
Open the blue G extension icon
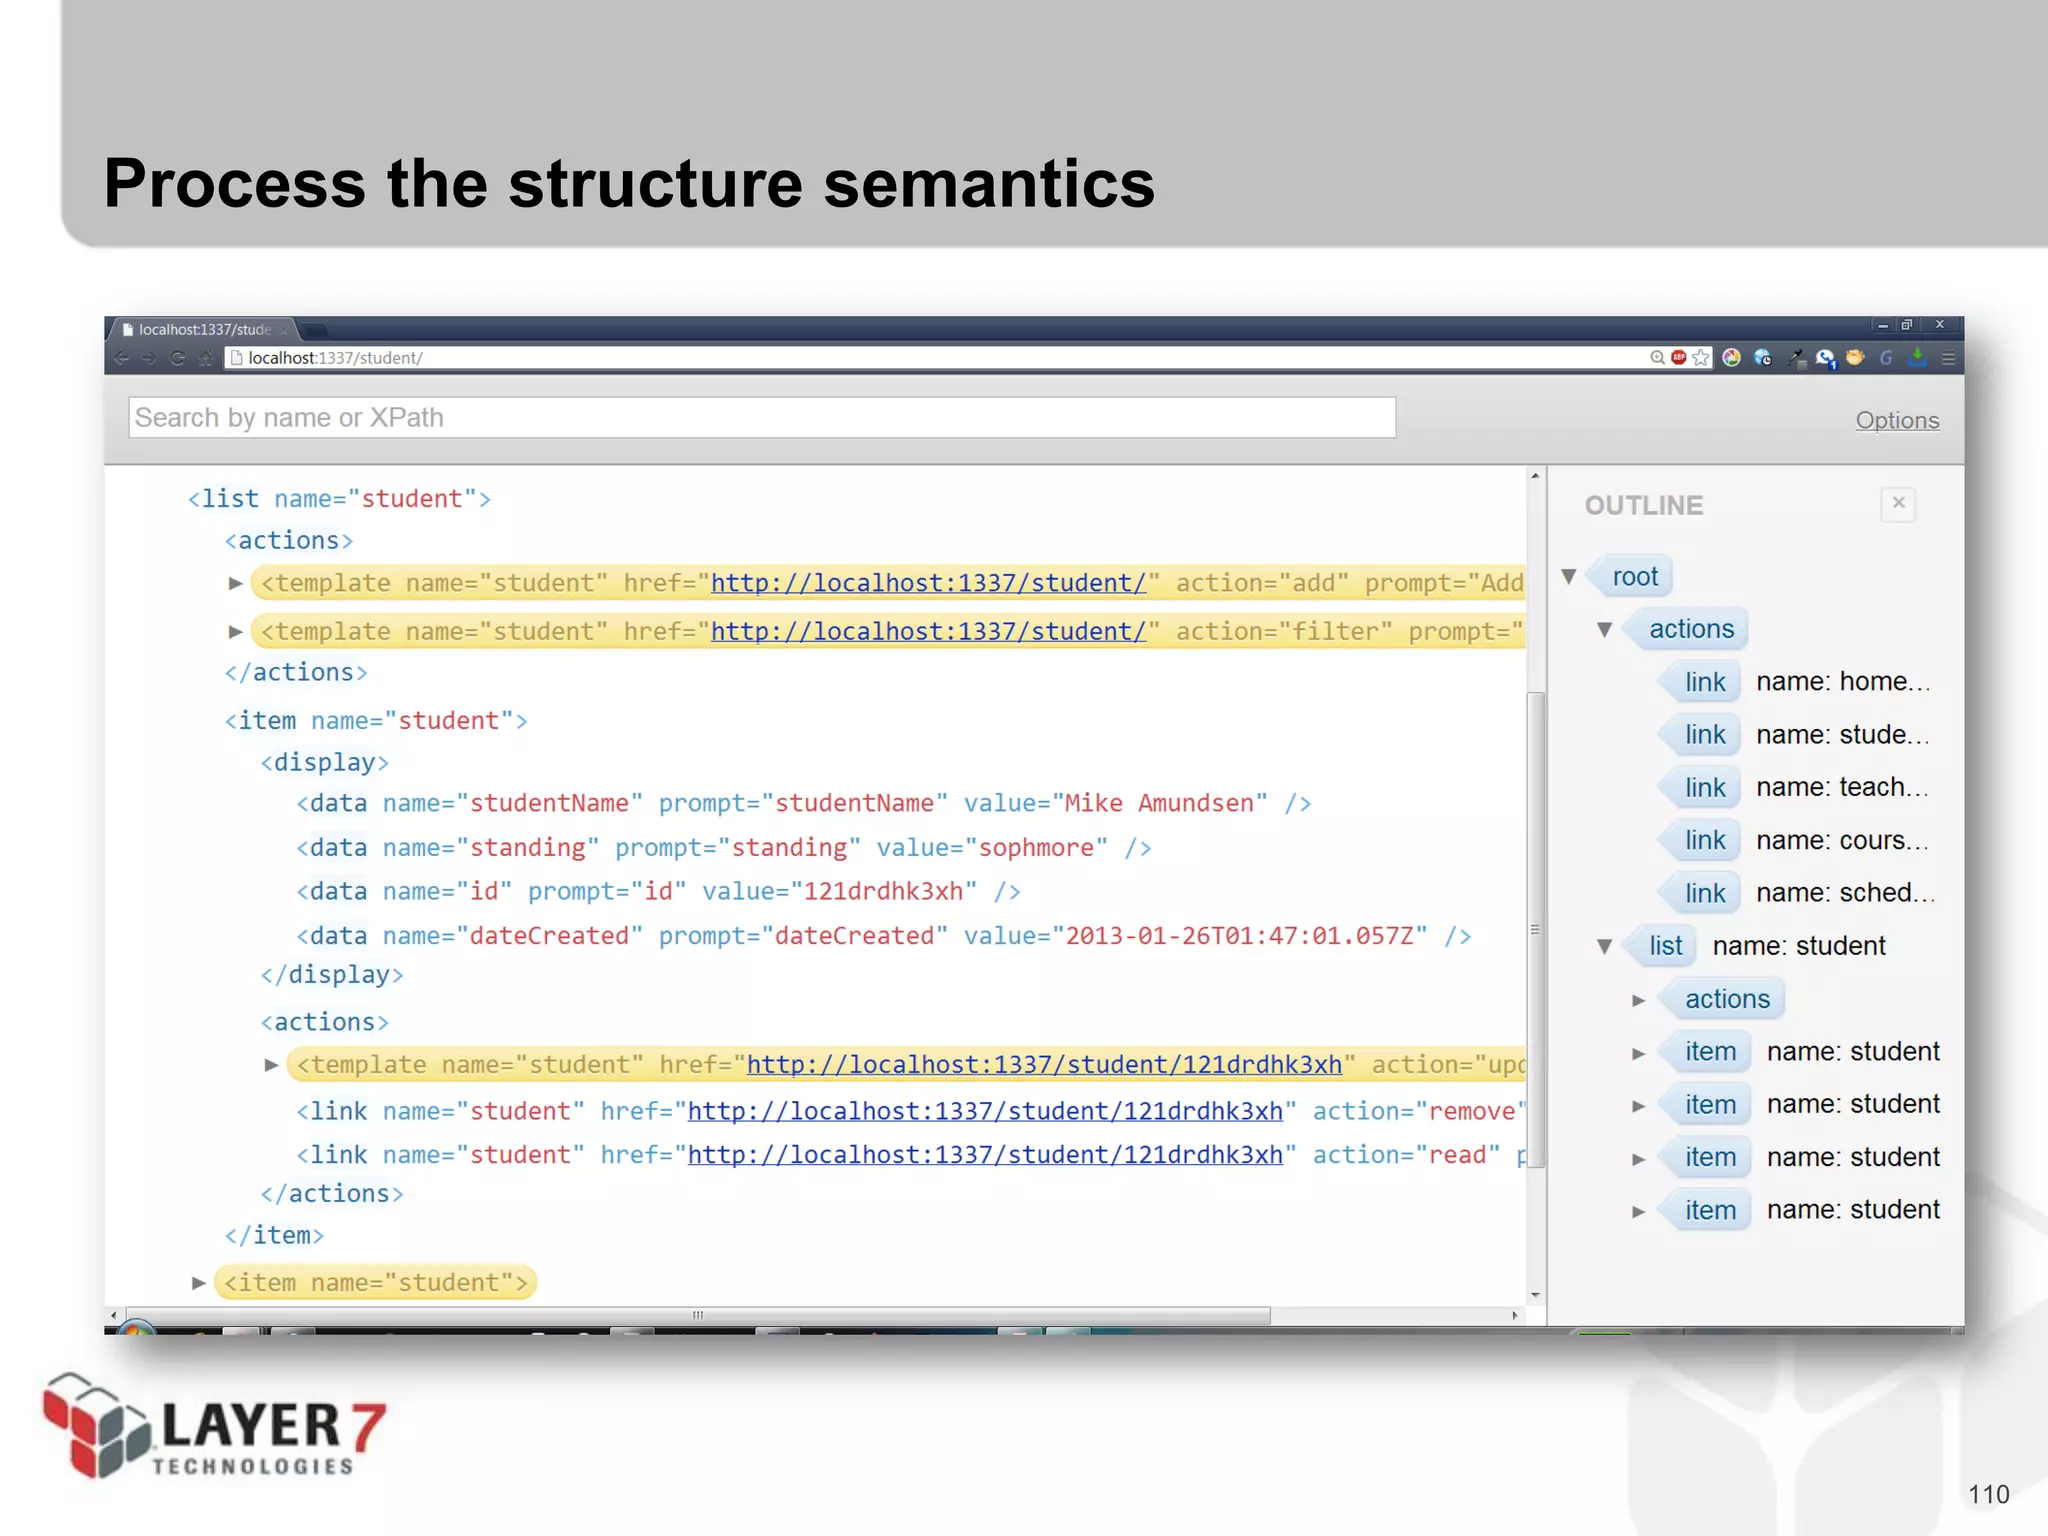point(1887,358)
